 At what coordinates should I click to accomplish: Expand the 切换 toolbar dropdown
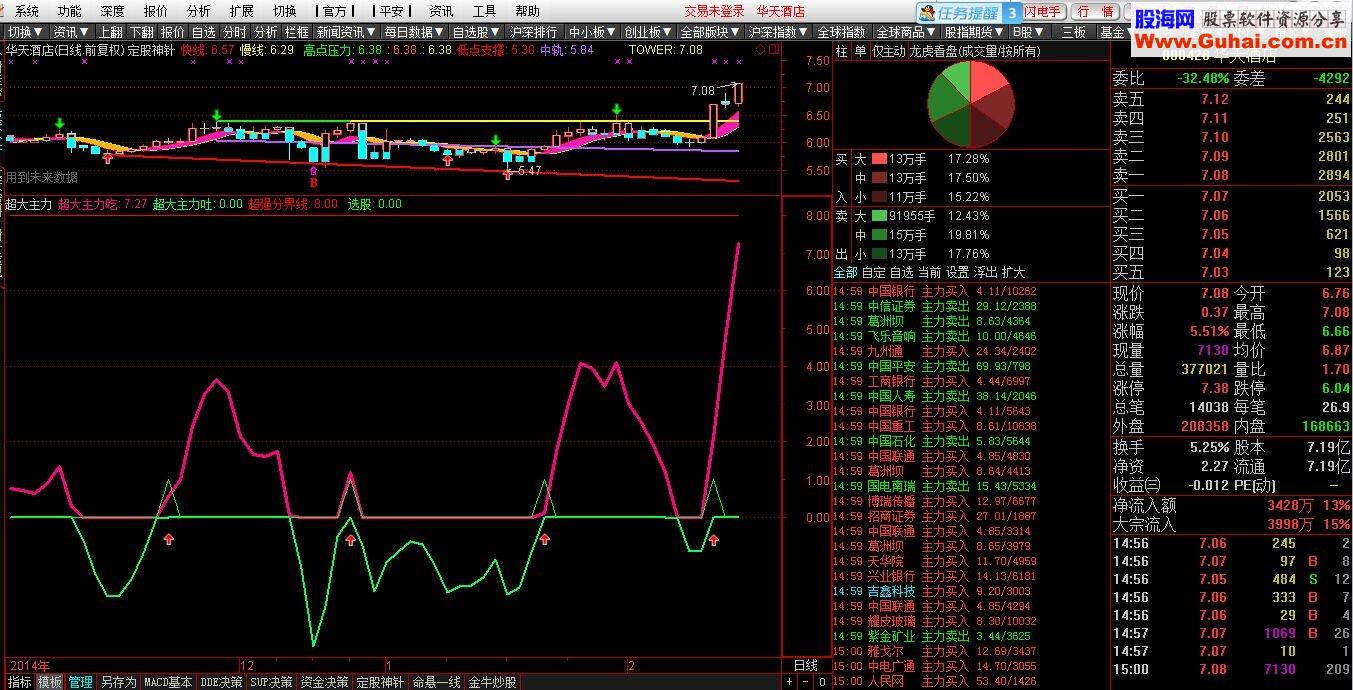(x=25, y=32)
